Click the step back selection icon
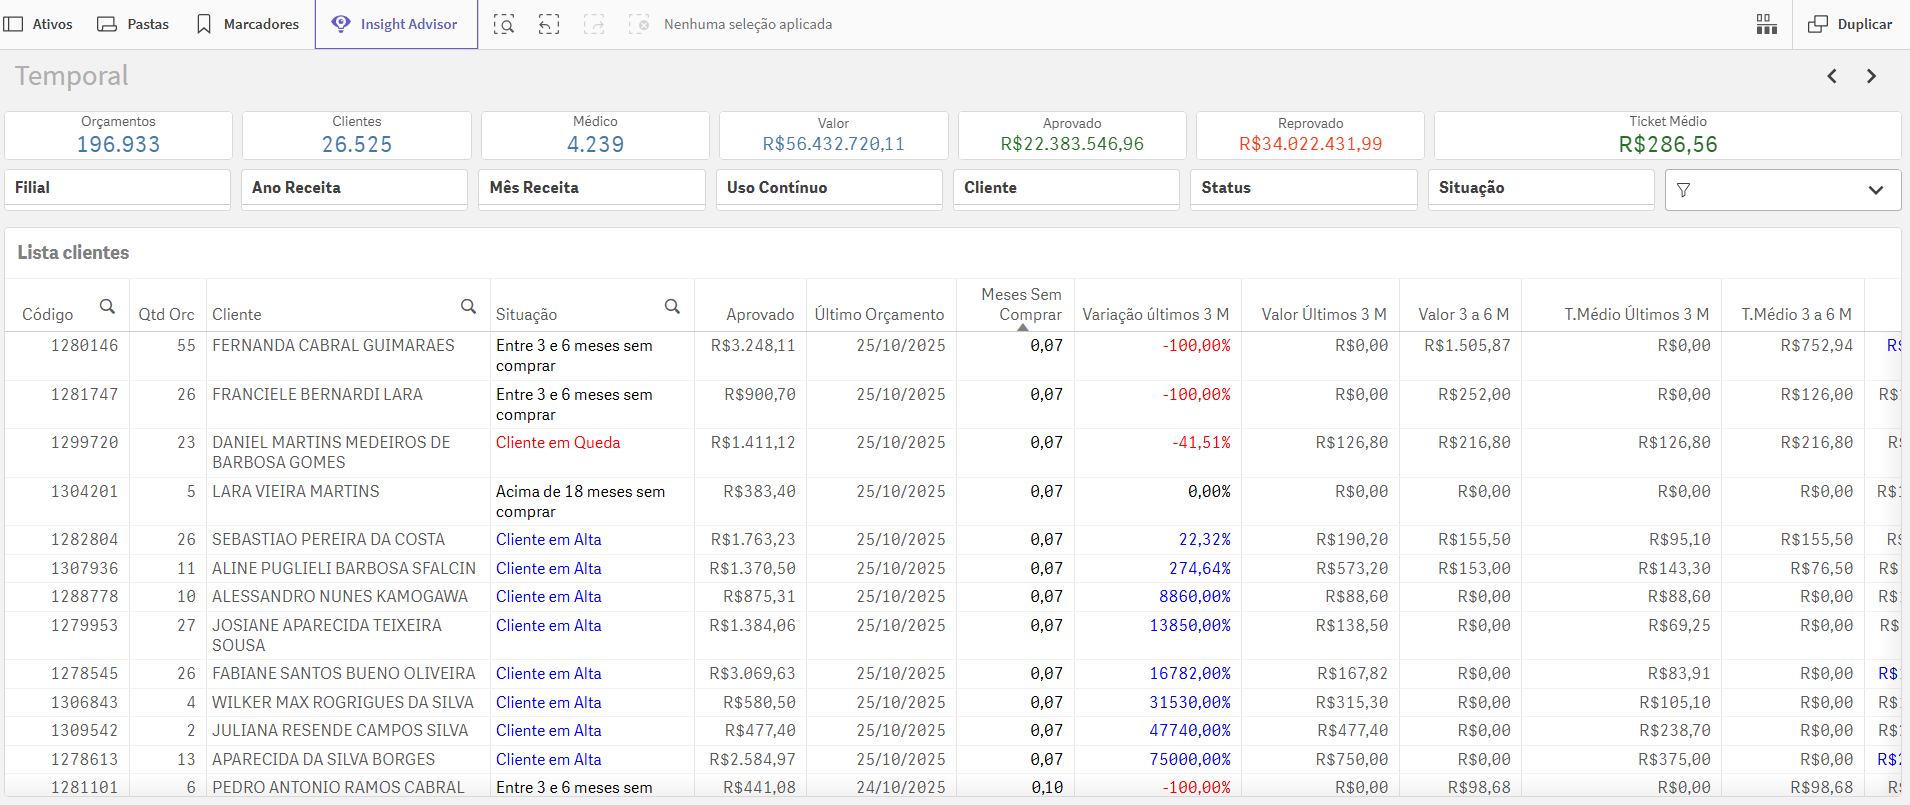Image resolution: width=1910 pixels, height=805 pixels. click(x=549, y=24)
